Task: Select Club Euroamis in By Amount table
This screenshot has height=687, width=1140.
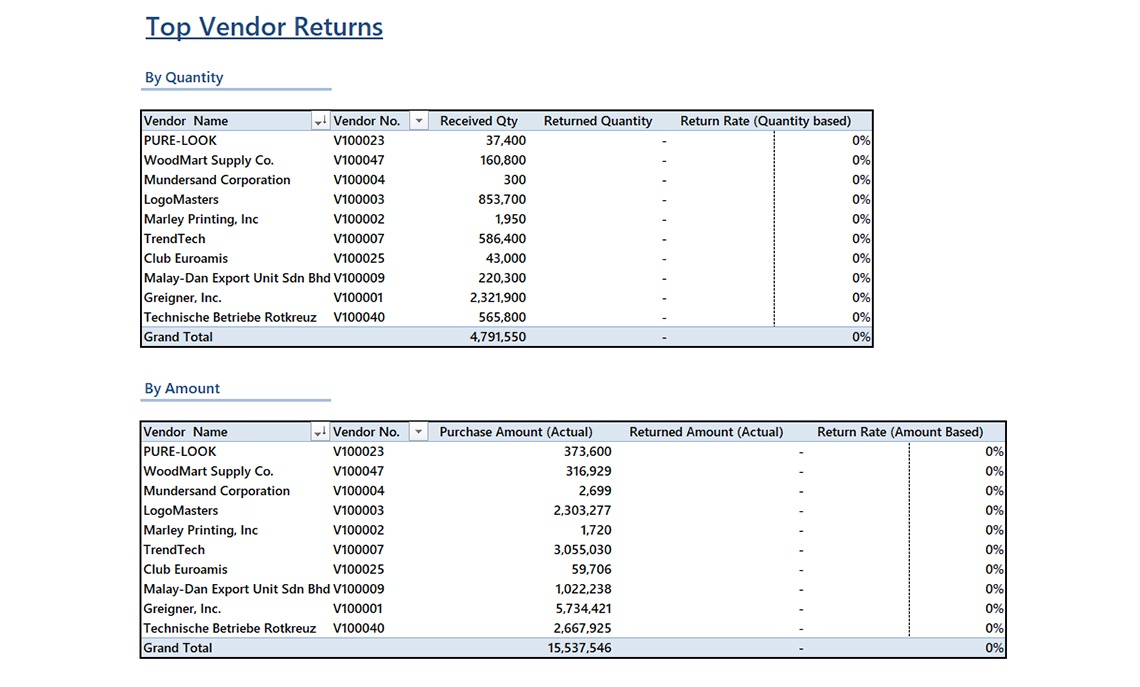Action: coord(185,570)
